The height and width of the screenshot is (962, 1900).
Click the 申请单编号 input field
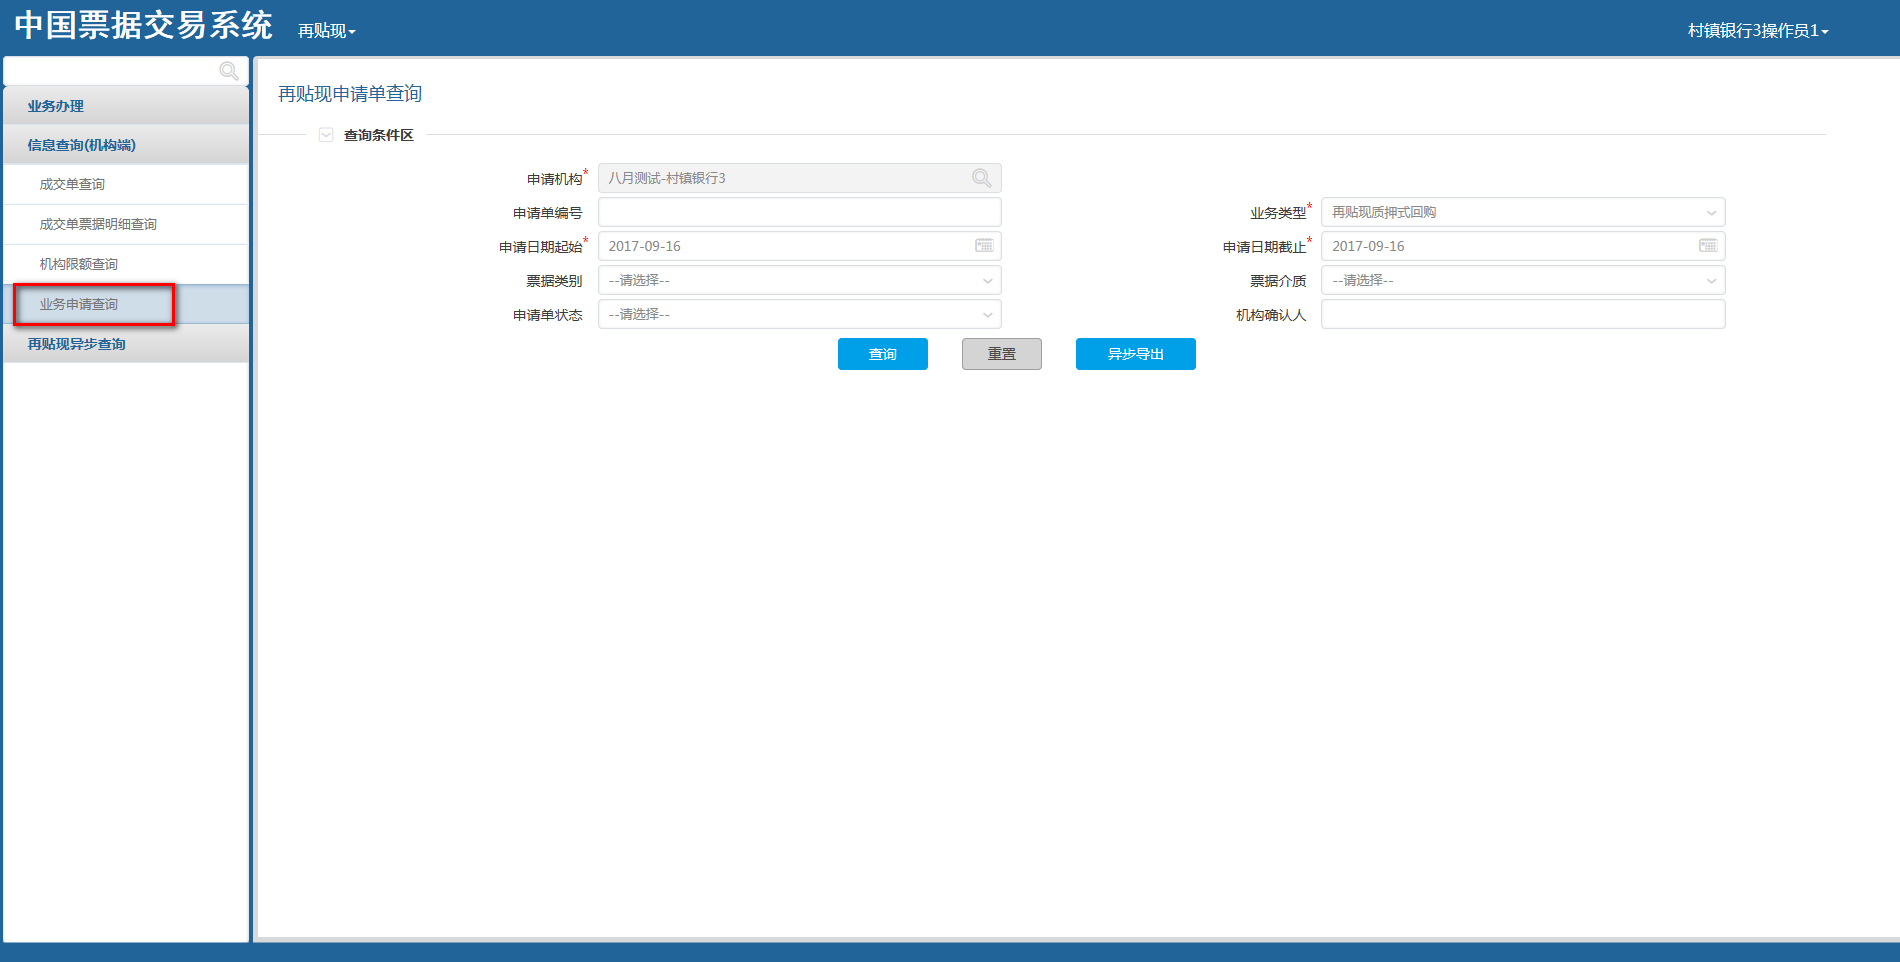click(799, 212)
